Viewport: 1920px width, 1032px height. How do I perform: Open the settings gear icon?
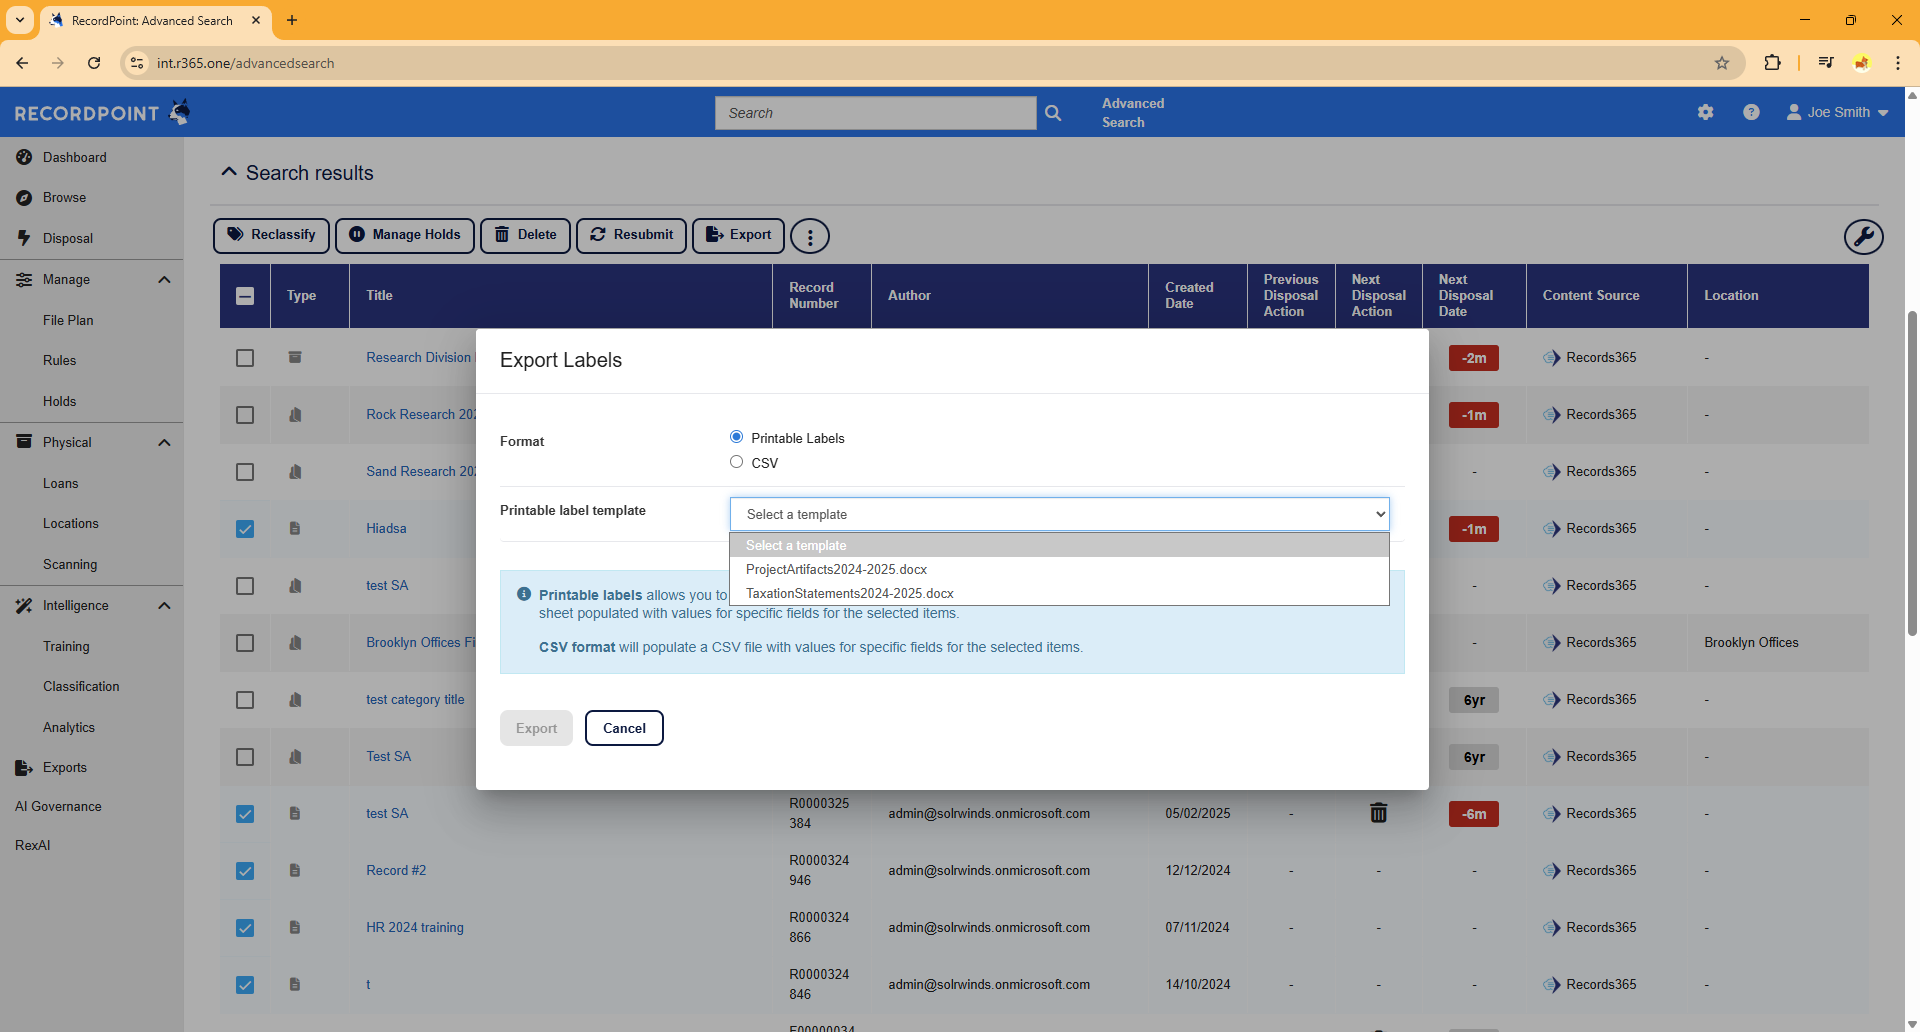pos(1706,112)
